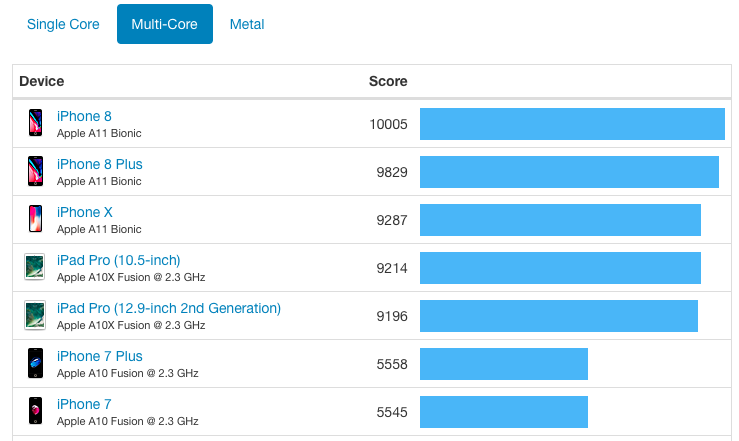
Task: Open the iPad Pro (10.5-inch) link
Action: tap(119, 260)
